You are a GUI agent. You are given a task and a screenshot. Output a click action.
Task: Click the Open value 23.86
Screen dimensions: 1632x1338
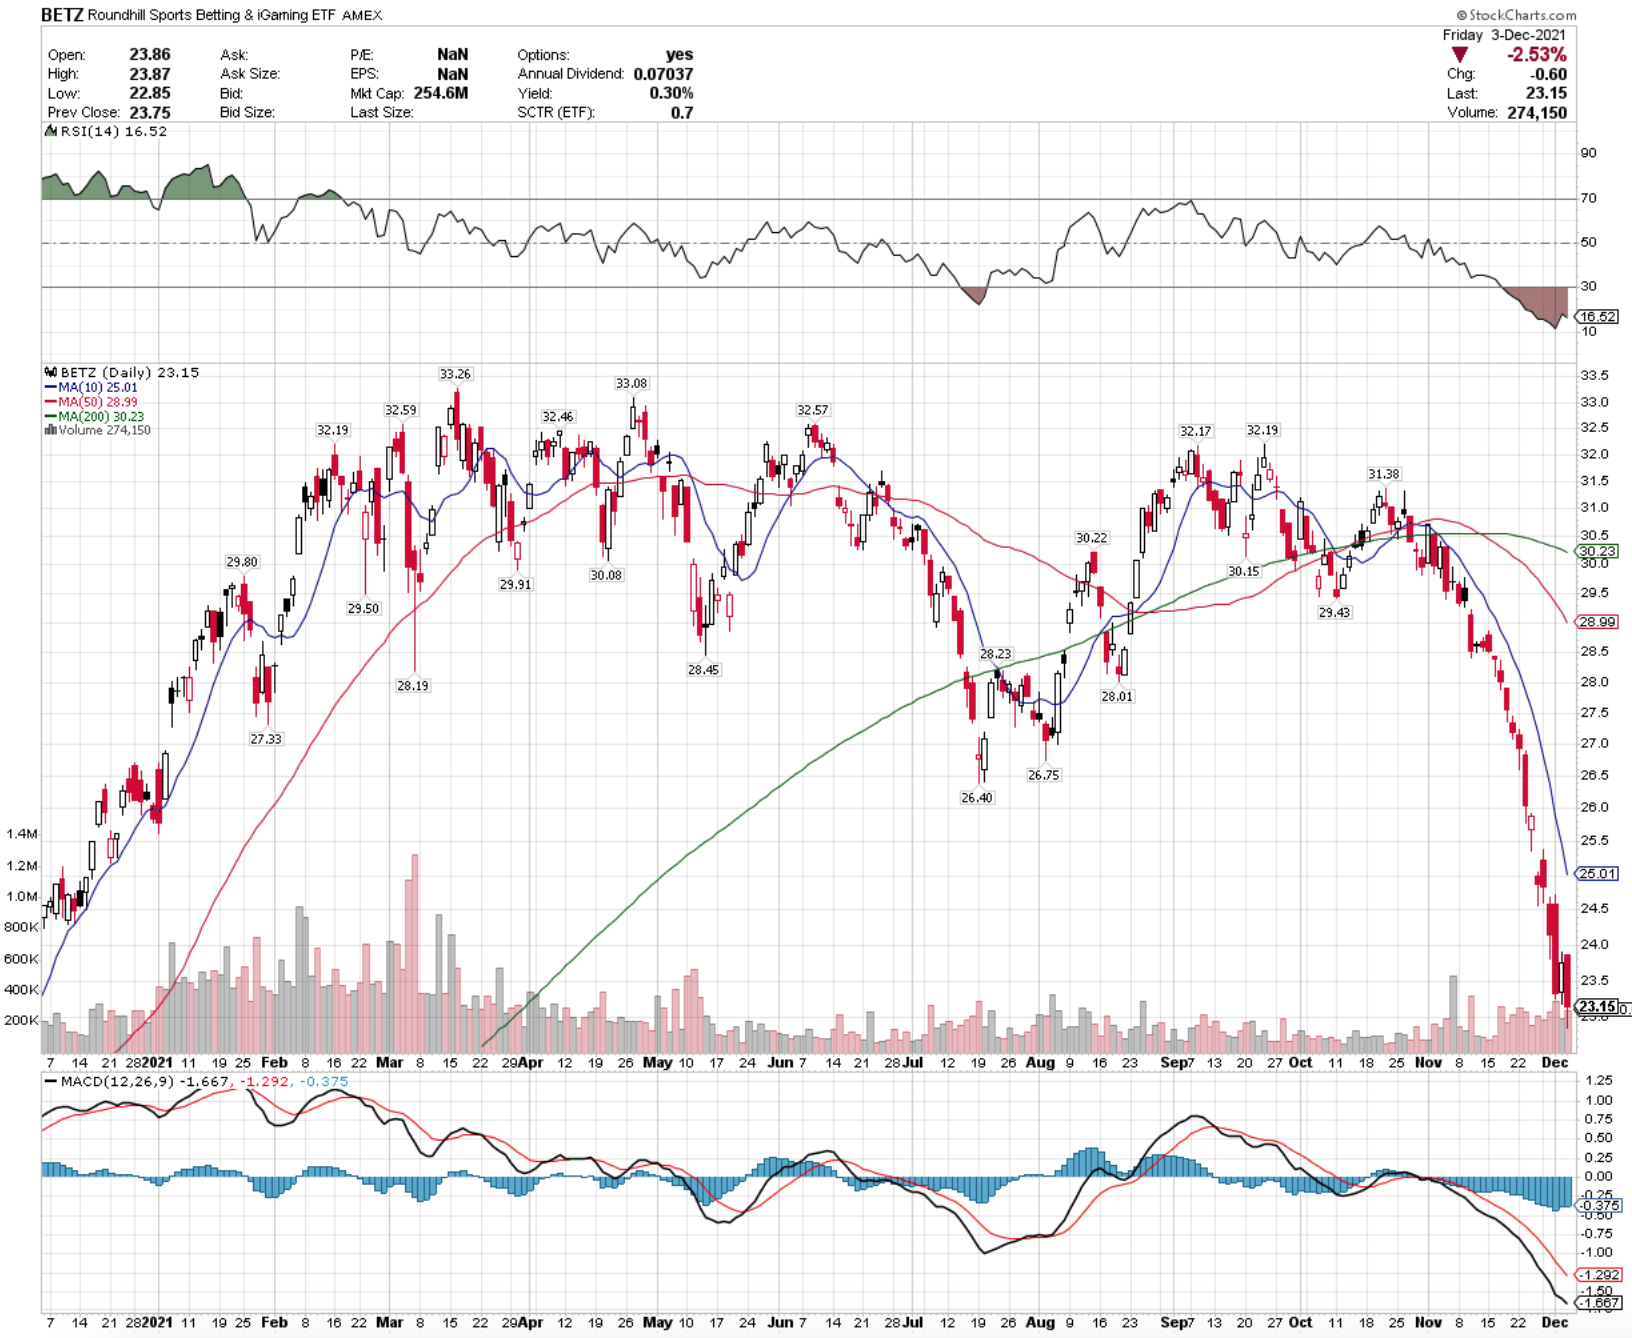pyautogui.click(x=150, y=55)
